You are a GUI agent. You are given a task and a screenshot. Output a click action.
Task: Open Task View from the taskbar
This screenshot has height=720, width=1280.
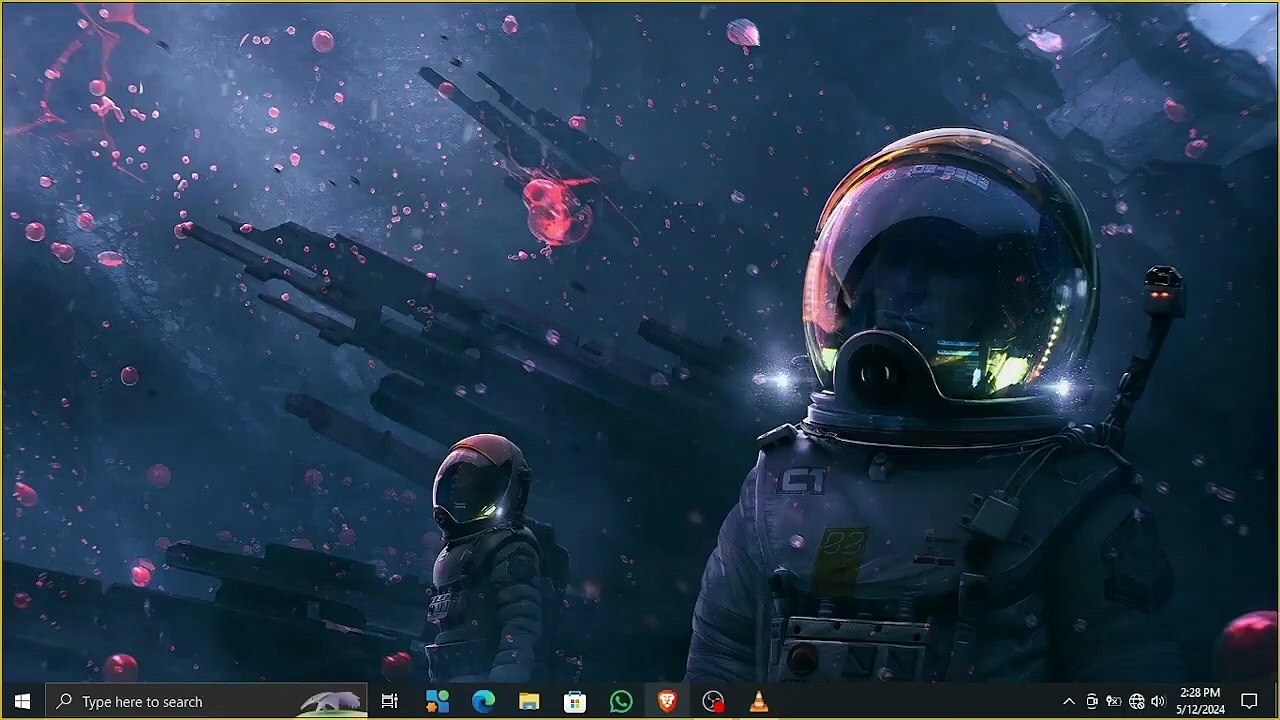pyautogui.click(x=390, y=701)
